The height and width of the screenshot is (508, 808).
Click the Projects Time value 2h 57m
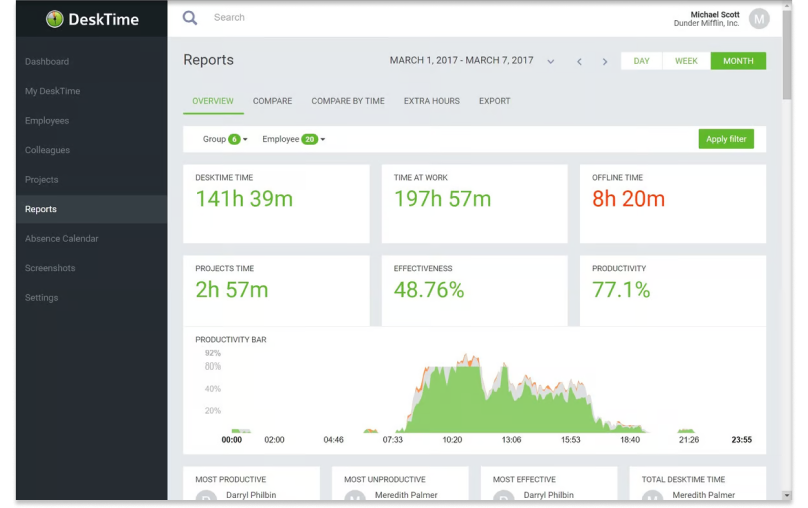click(232, 290)
